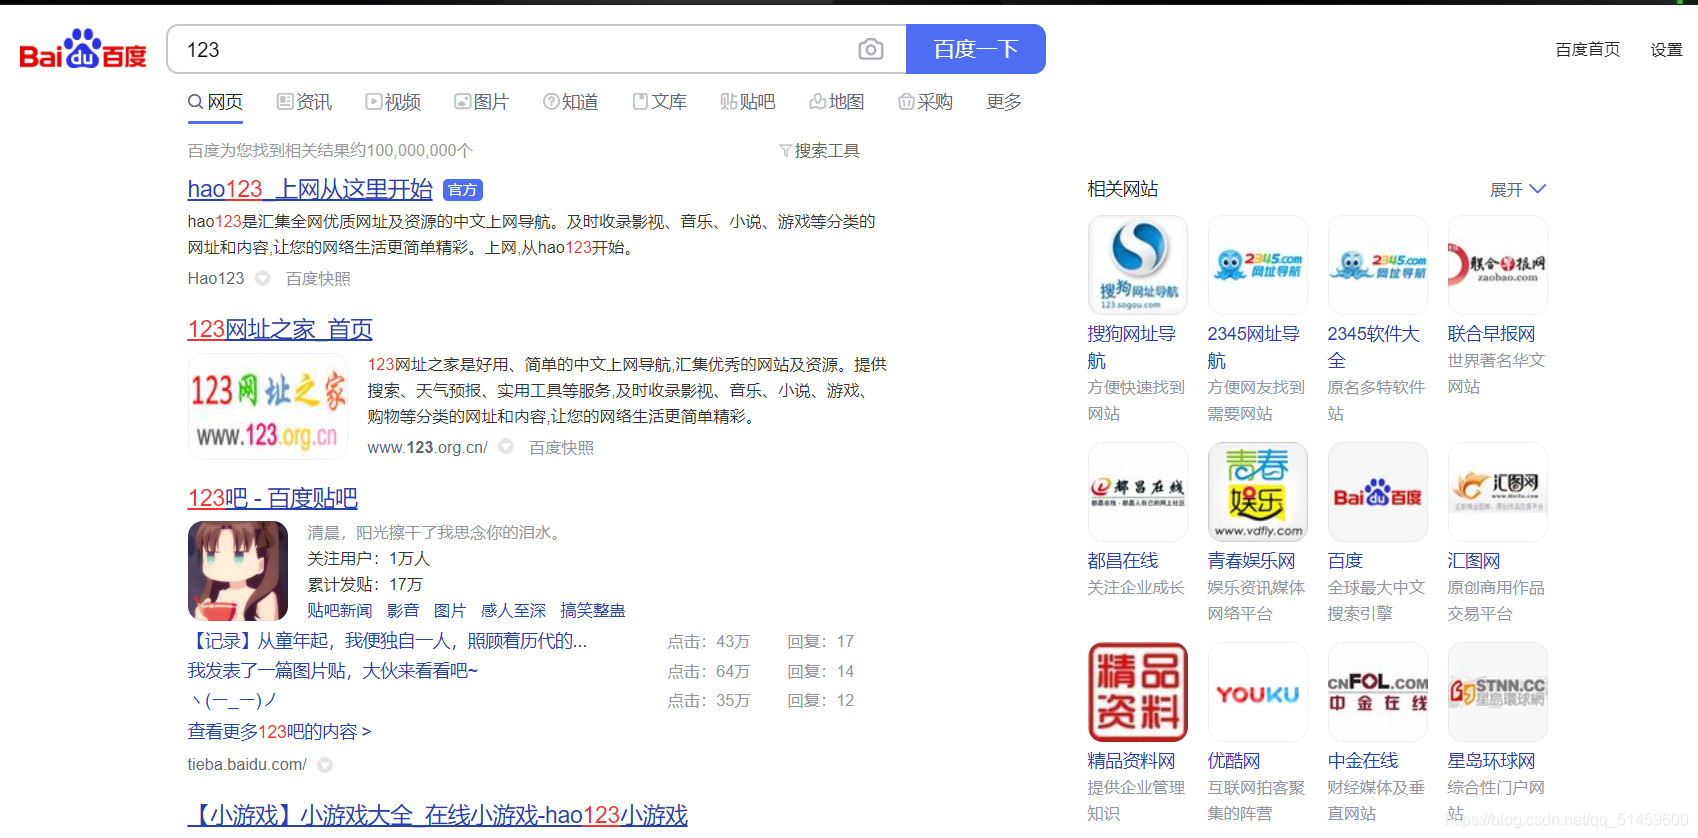Click the Baidu logo
Image resolution: width=1698 pixels, height=838 pixels.
coord(83,50)
